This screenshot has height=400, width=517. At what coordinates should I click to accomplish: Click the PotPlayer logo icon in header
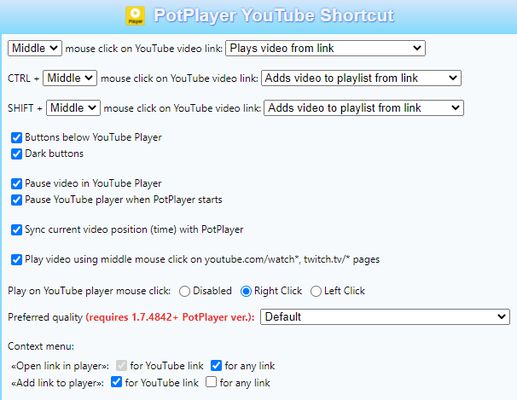(x=135, y=16)
